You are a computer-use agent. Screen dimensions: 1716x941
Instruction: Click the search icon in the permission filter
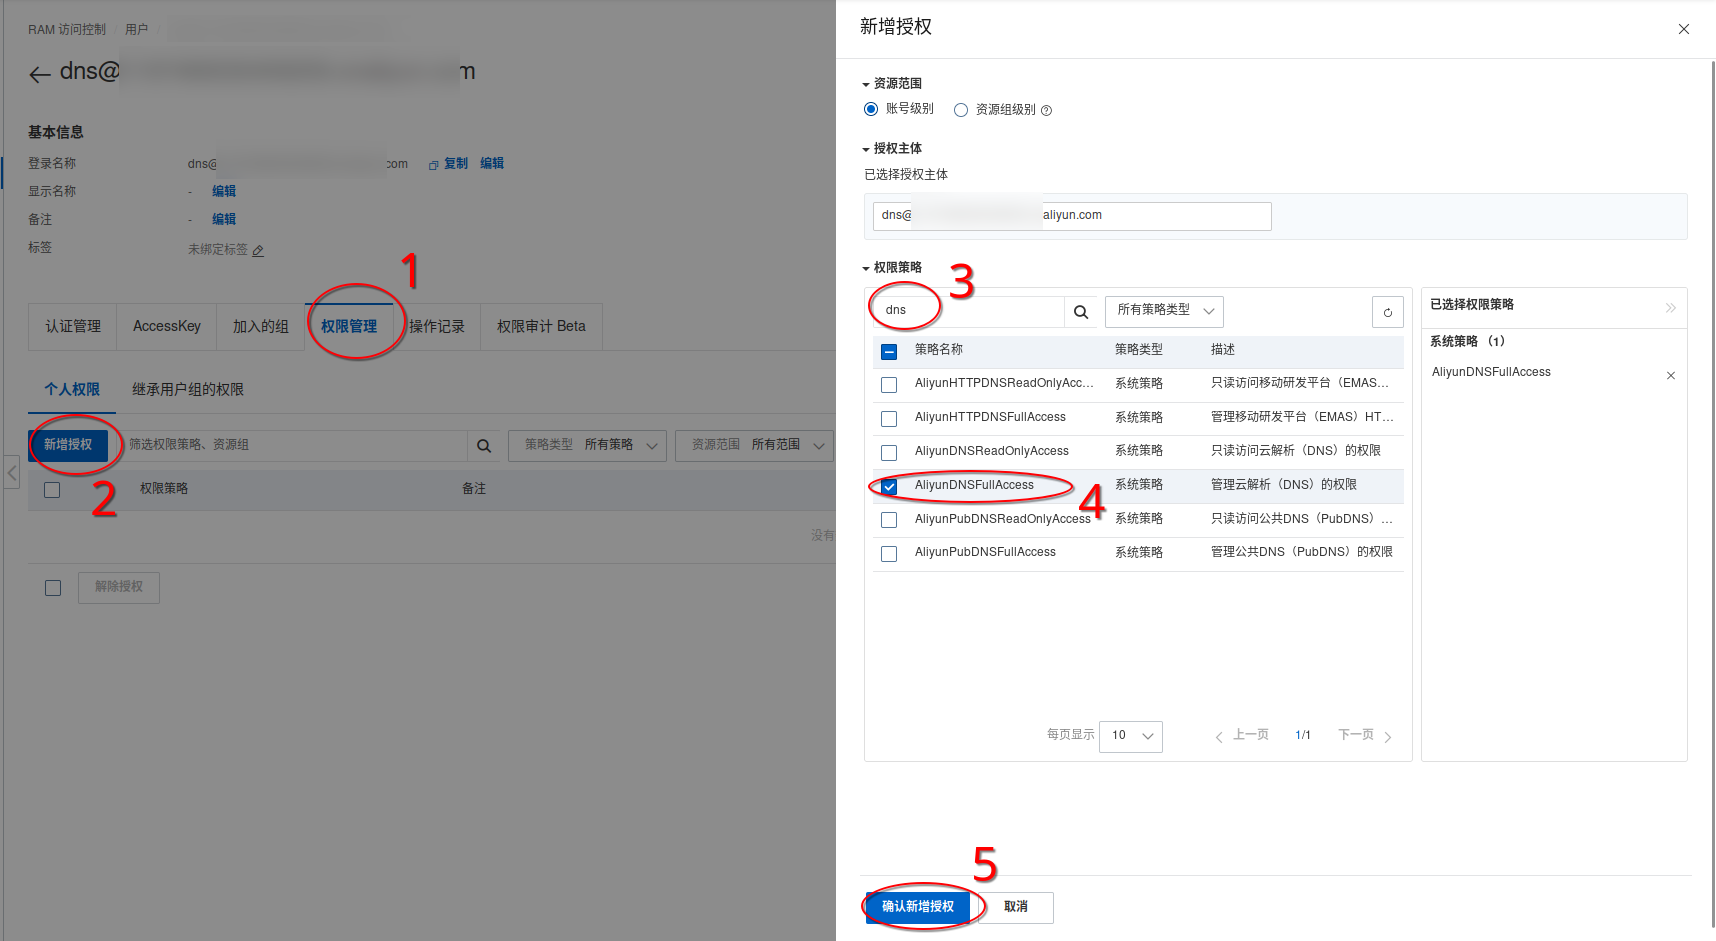coord(484,446)
